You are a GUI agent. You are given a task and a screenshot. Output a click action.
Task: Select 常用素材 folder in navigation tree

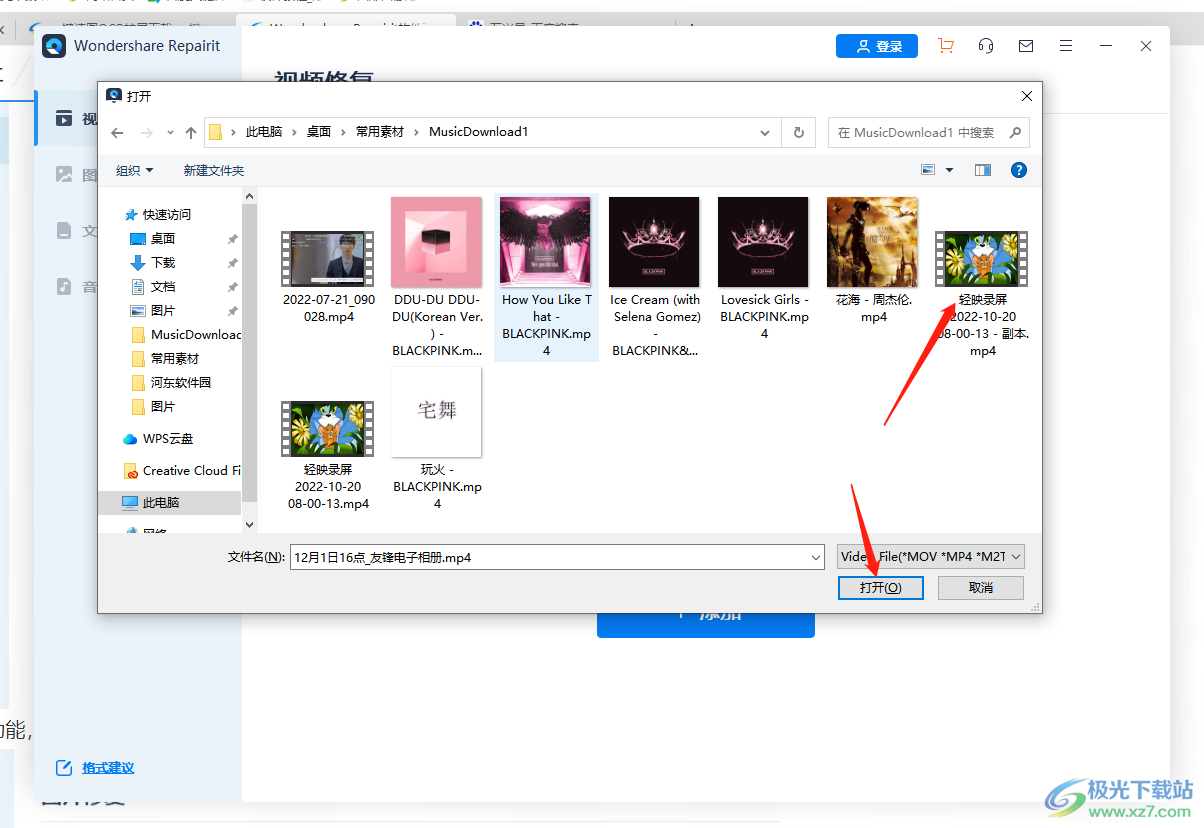pos(165,359)
